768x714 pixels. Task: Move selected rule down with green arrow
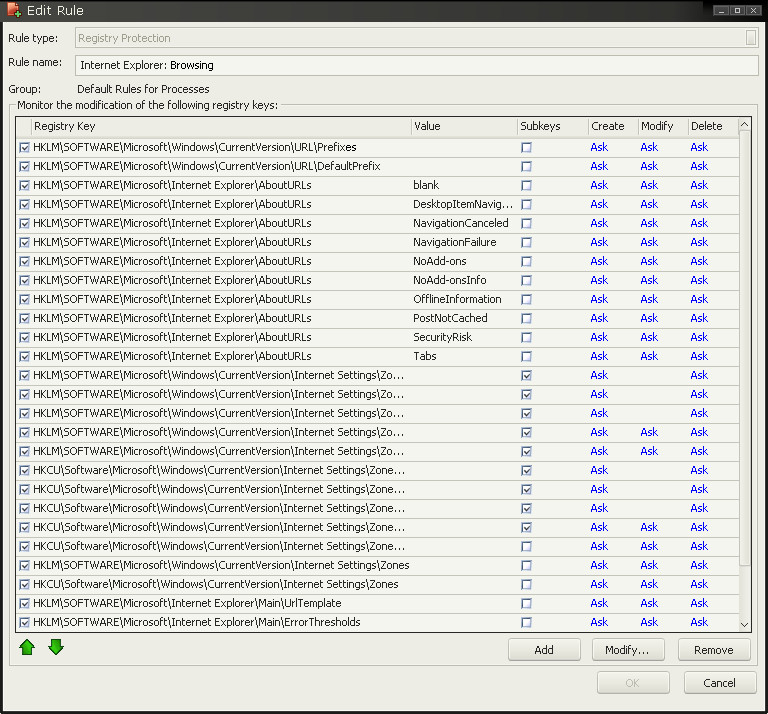[x=56, y=647]
